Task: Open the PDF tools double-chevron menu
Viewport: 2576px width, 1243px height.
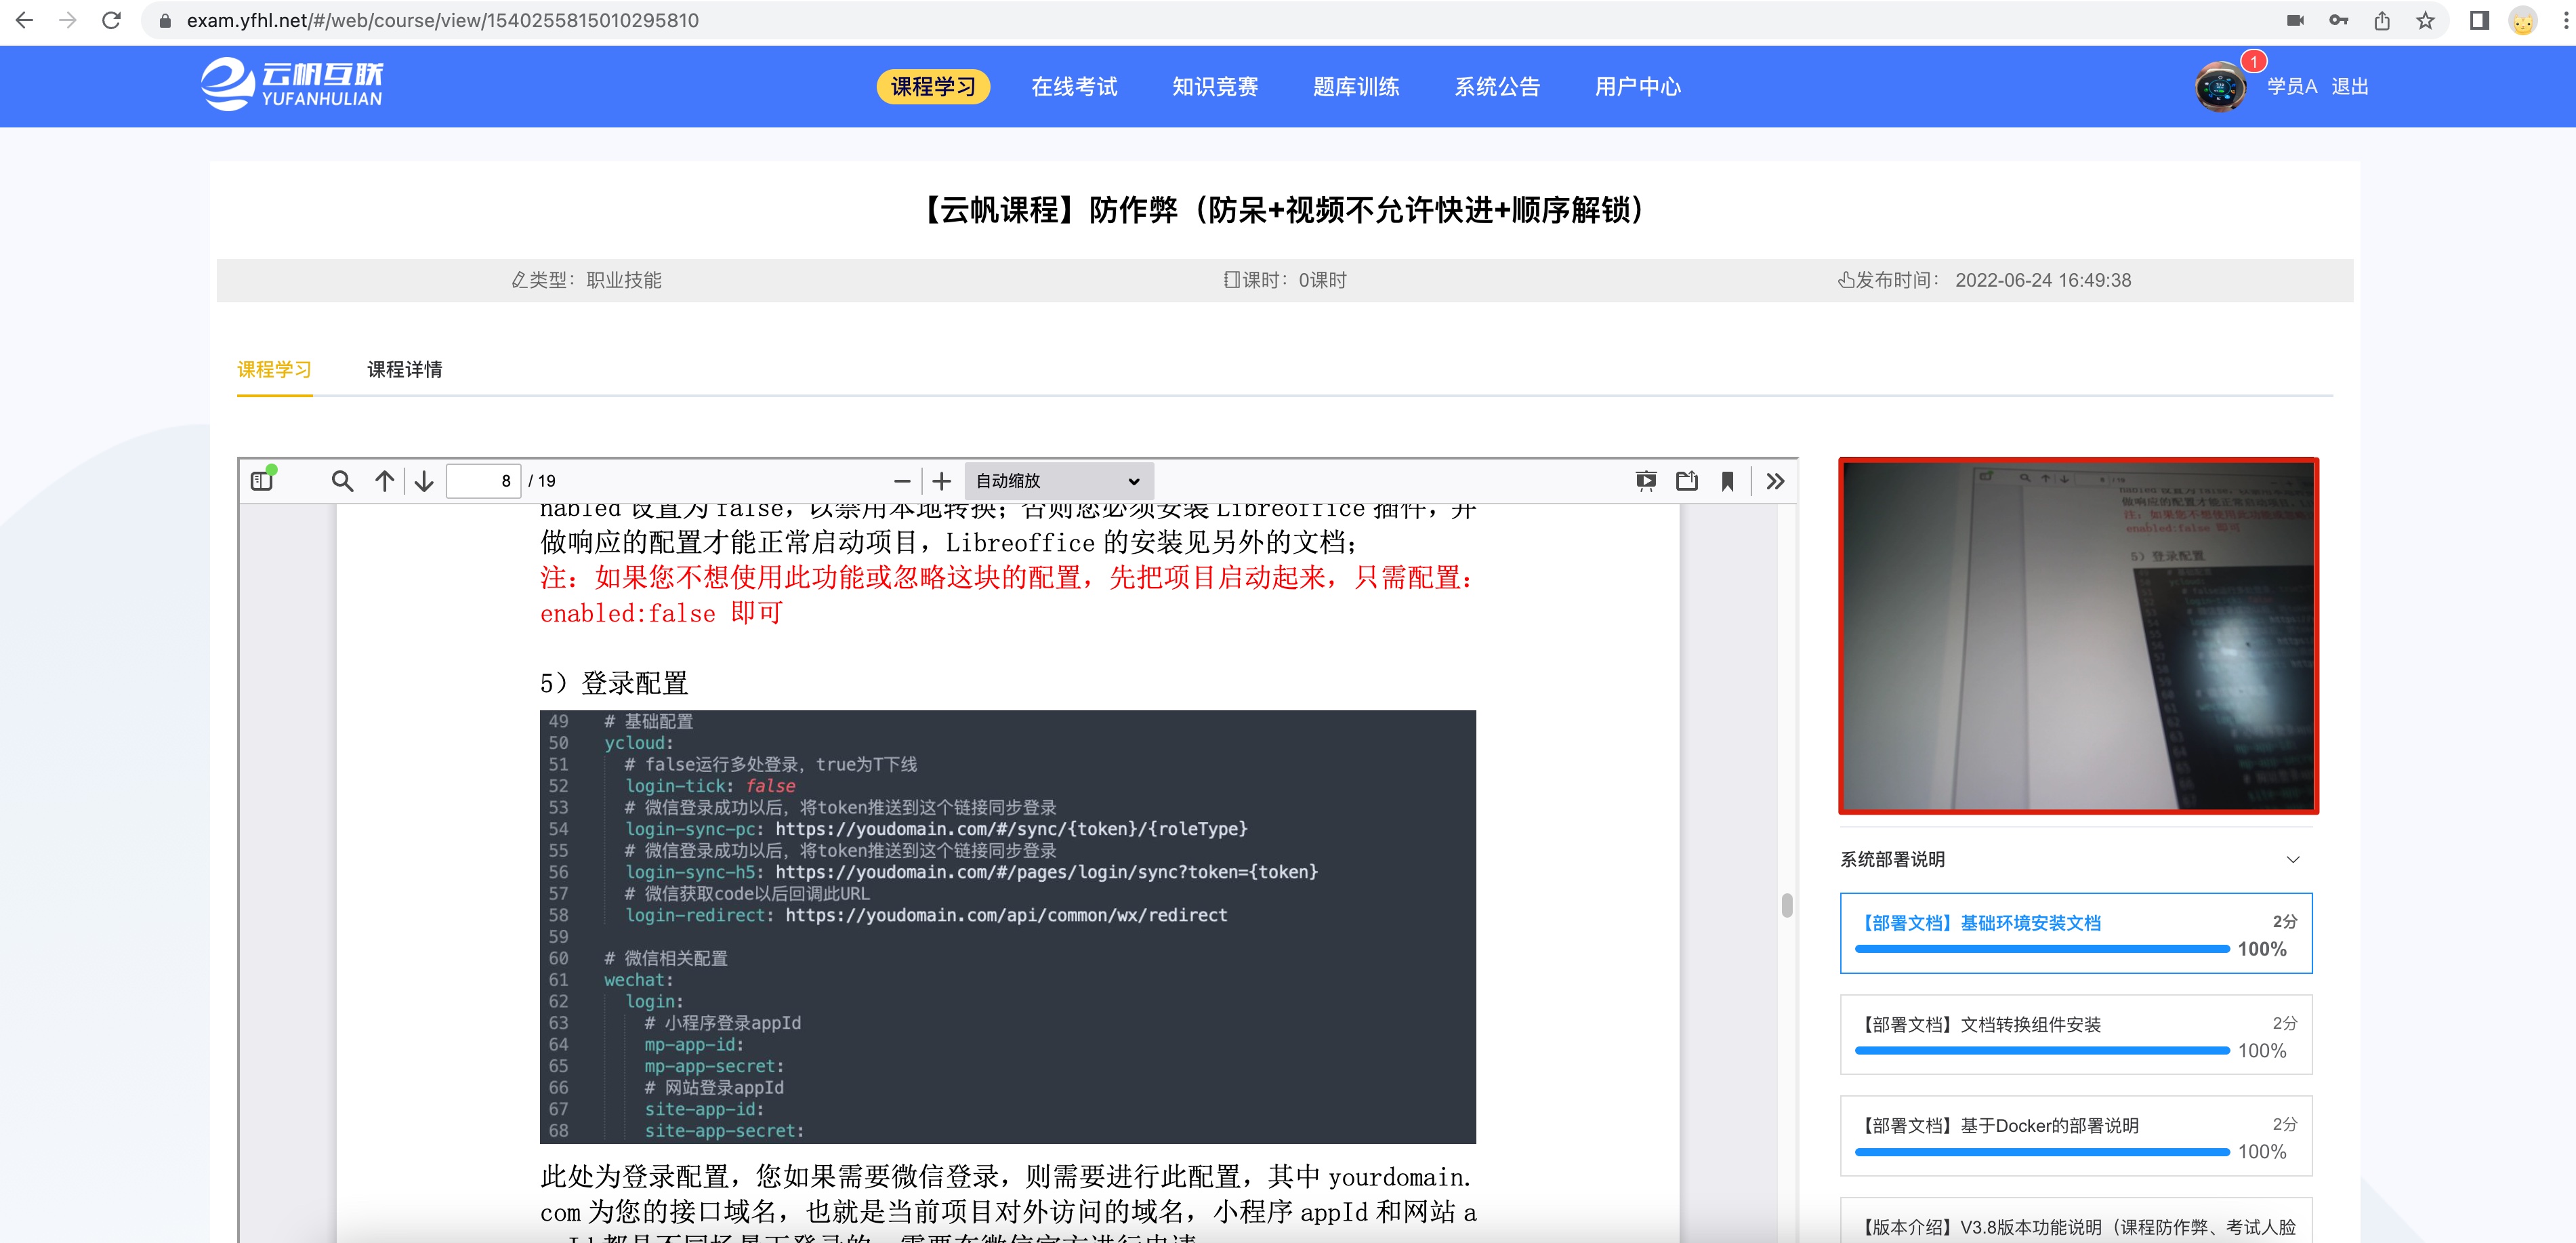Action: click(1775, 481)
